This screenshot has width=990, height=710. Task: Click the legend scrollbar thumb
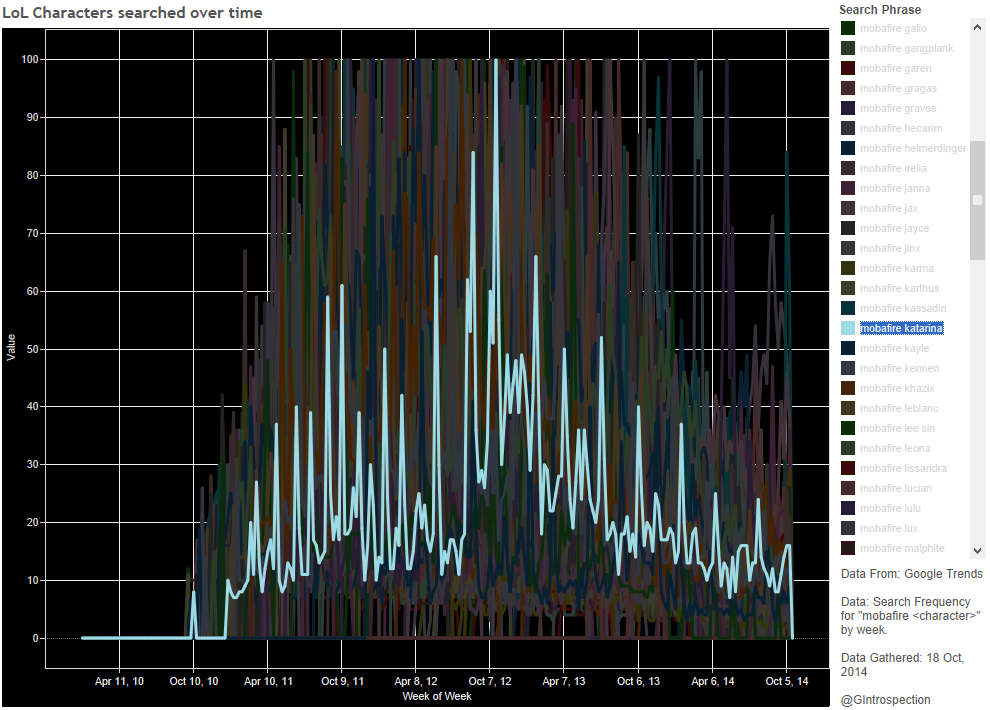pyautogui.click(x=977, y=200)
